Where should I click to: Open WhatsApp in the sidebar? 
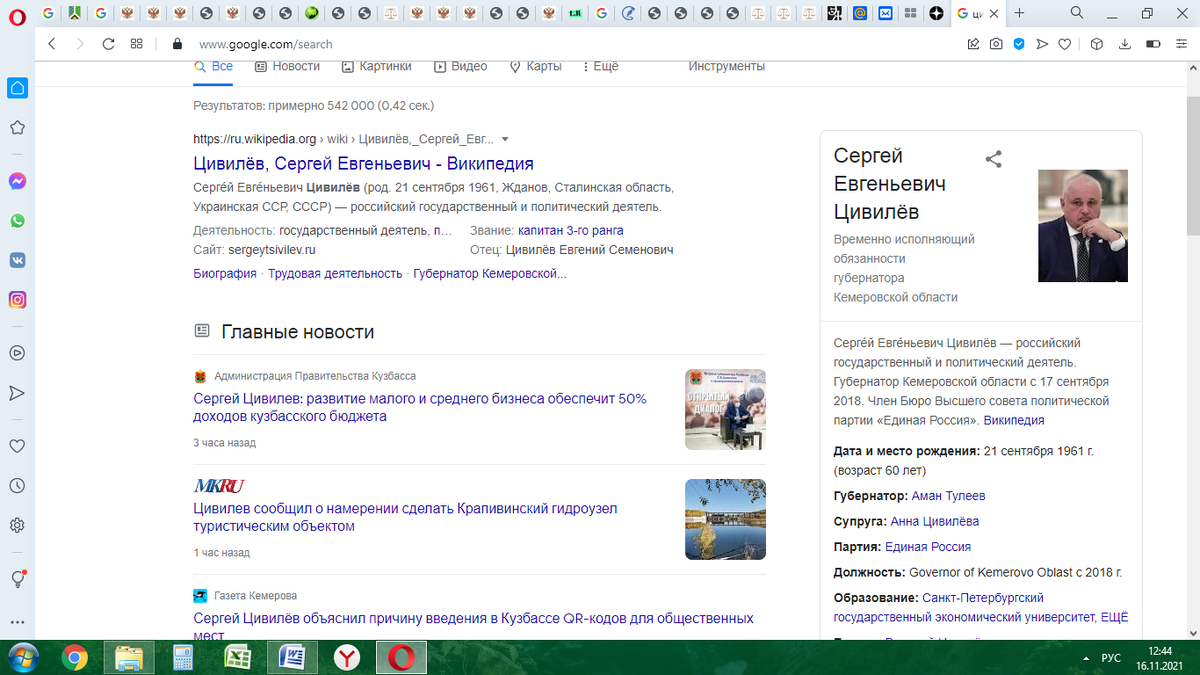coord(17,221)
